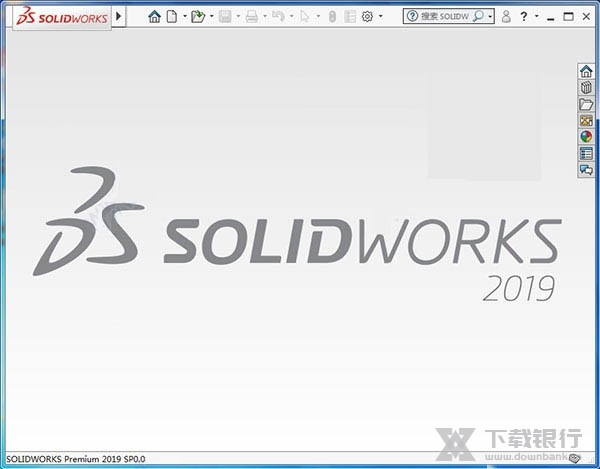Viewport: 600px width, 469px height.
Task: Create a new document
Action: pyautogui.click(x=172, y=16)
